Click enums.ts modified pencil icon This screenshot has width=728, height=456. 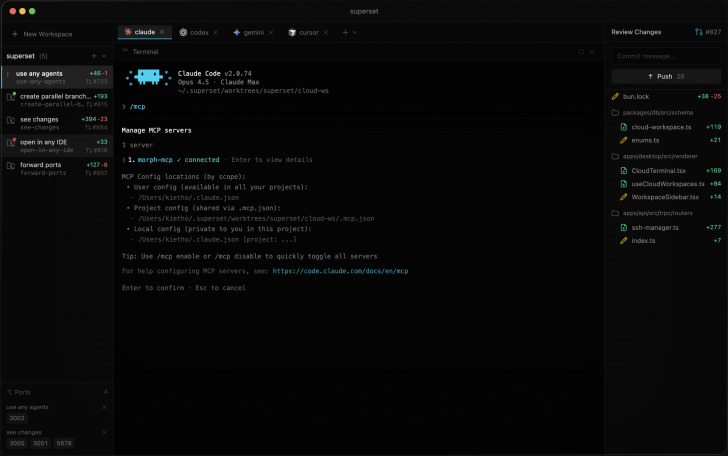[x=624, y=140]
